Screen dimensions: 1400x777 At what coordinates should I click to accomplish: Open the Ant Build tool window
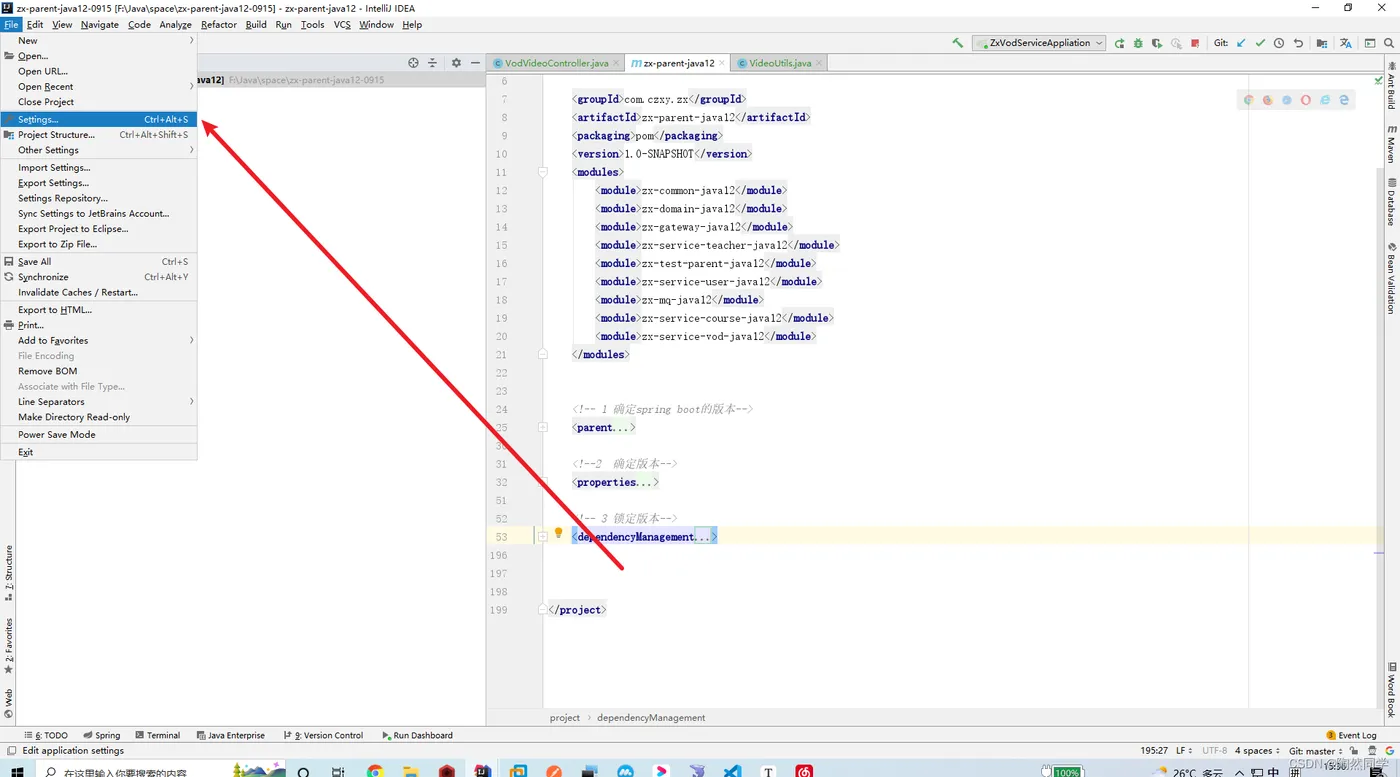1391,86
